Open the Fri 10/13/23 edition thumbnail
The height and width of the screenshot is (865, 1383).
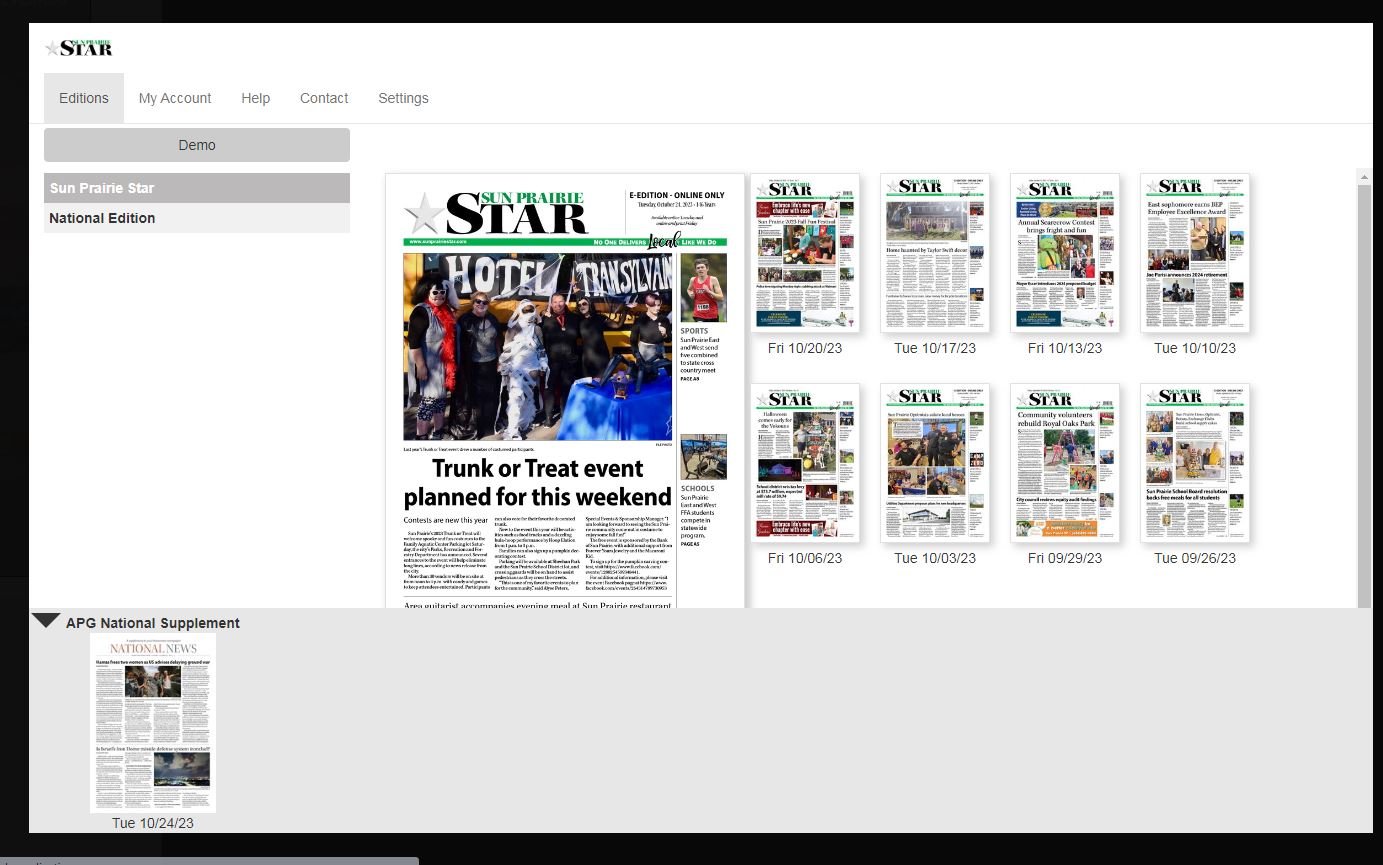pyautogui.click(x=1065, y=252)
